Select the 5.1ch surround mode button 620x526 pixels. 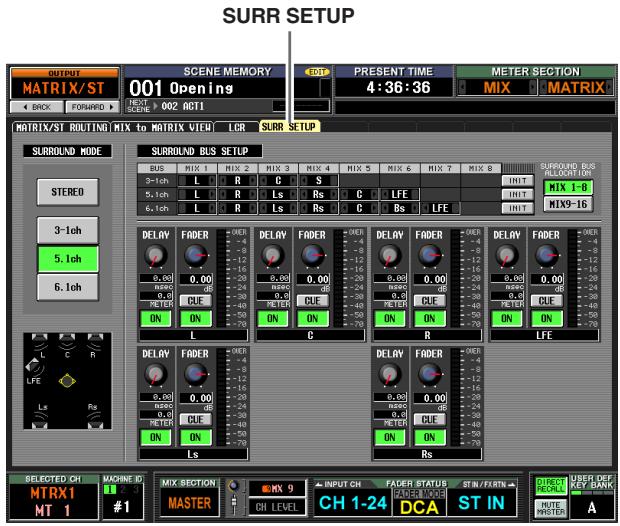pos(68,259)
